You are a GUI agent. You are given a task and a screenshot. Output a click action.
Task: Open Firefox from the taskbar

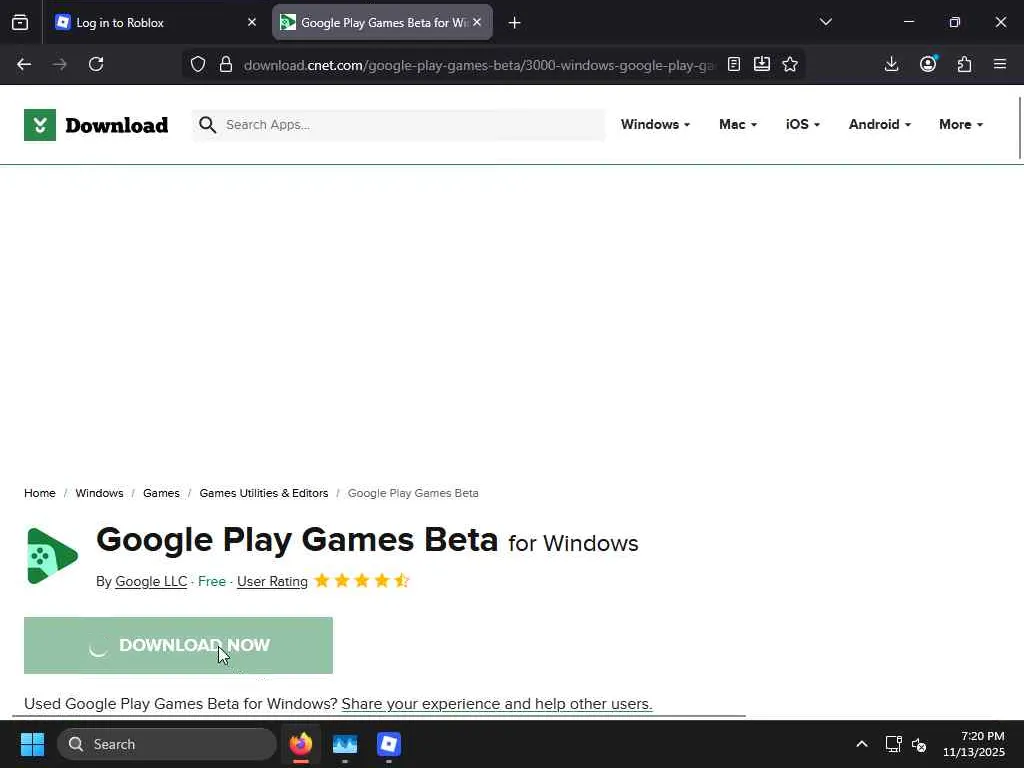(301, 744)
